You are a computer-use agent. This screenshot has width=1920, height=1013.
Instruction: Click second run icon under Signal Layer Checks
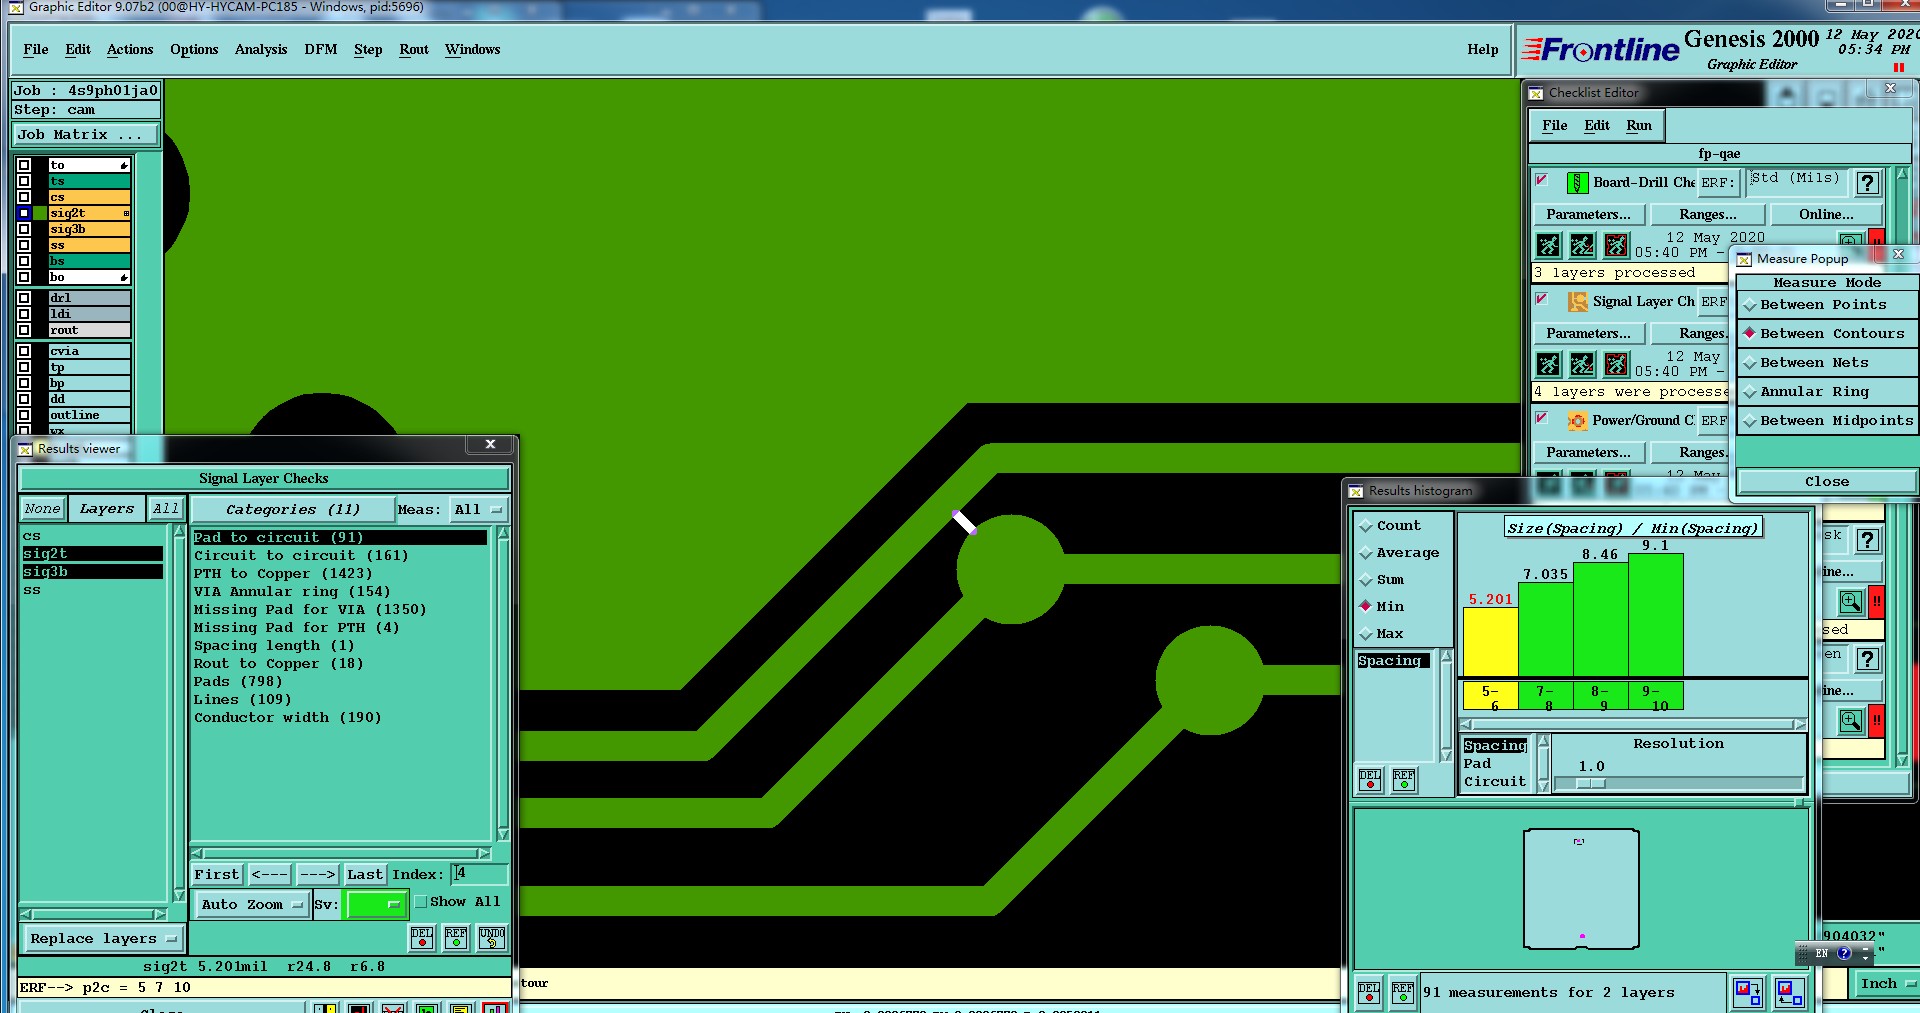[x=1582, y=364]
